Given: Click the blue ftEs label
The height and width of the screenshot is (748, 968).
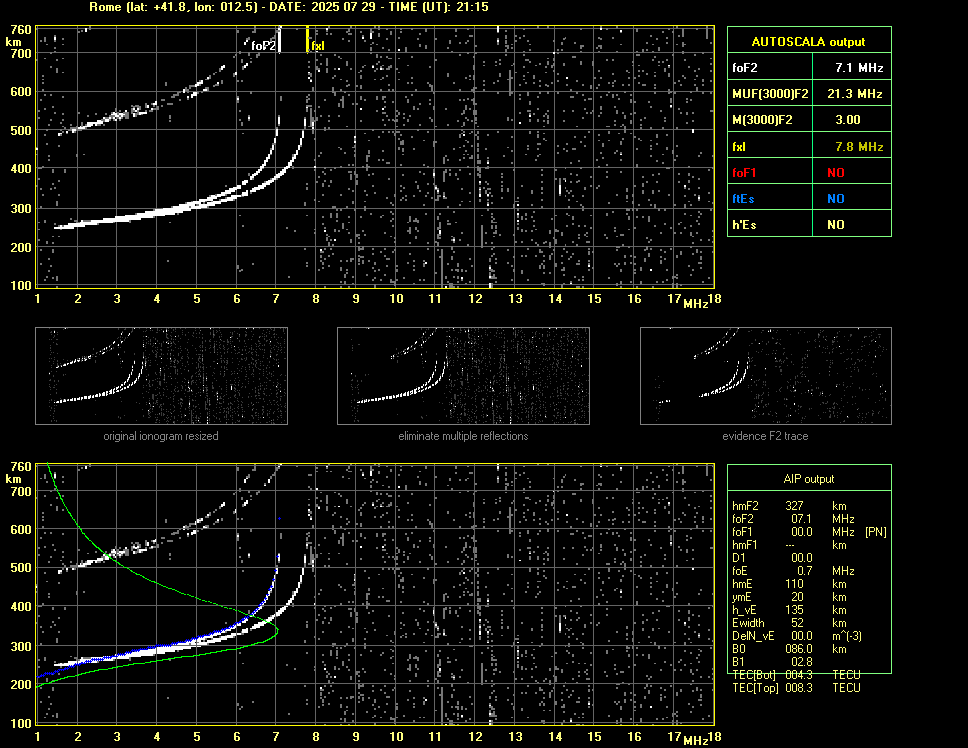Looking at the screenshot, I should coord(743,199).
